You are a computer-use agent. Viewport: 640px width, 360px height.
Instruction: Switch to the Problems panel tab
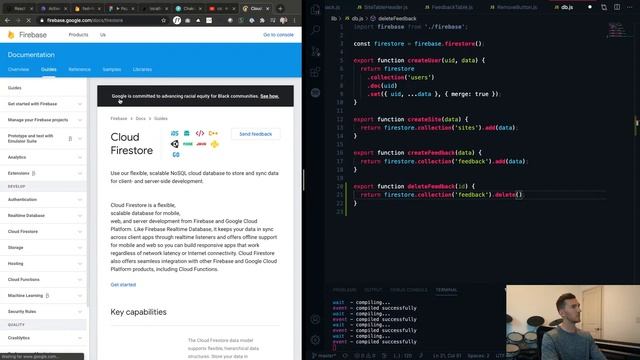pos(344,290)
